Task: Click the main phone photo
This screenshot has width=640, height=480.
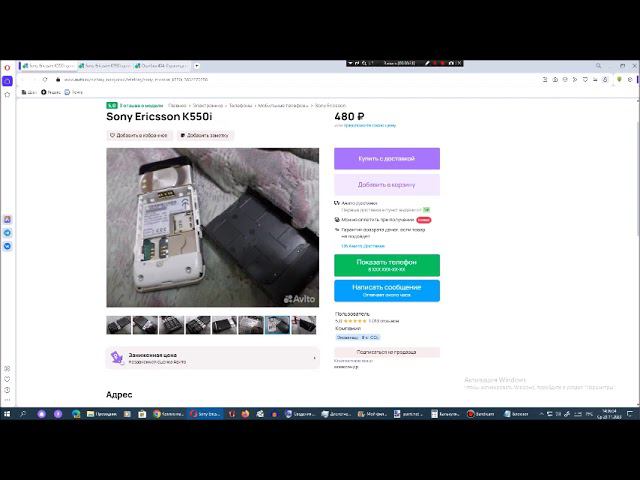Action: point(213,227)
